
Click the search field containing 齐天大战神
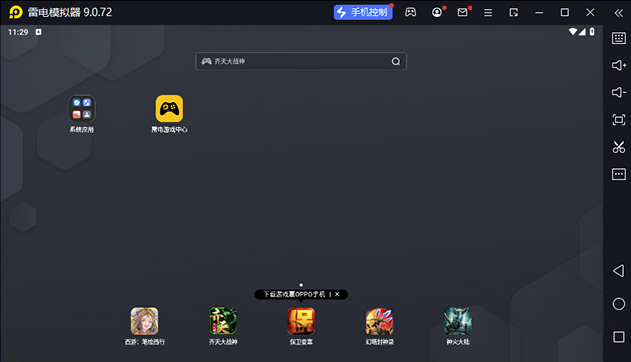coord(301,61)
